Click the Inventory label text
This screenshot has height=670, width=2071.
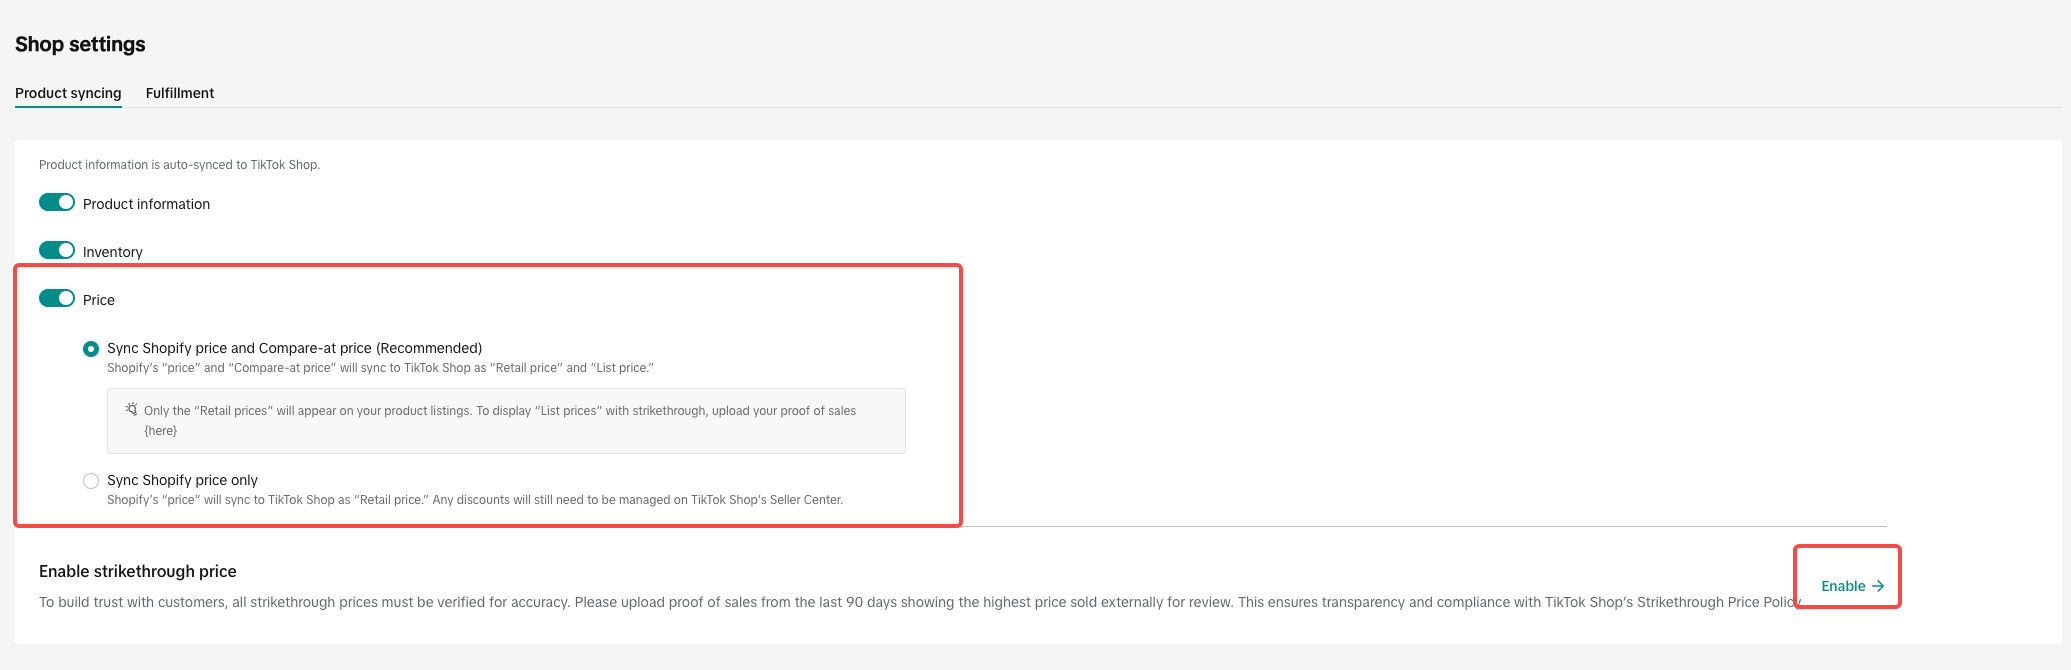[x=112, y=252]
